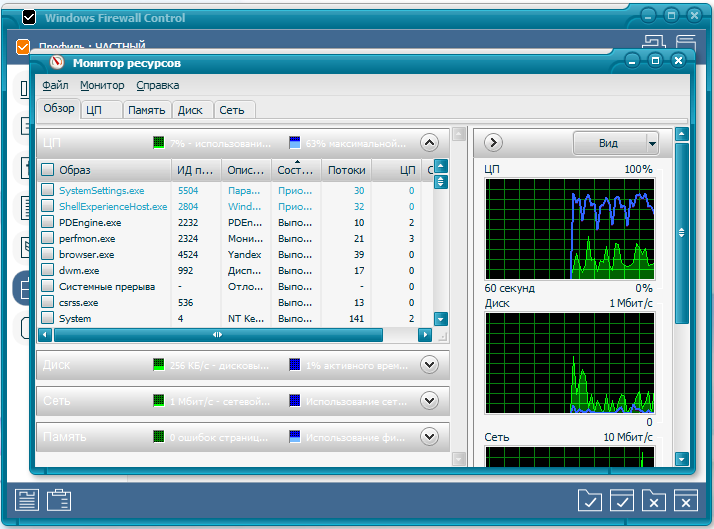Click the folder with X icon
The image size is (714, 529).
[653, 500]
